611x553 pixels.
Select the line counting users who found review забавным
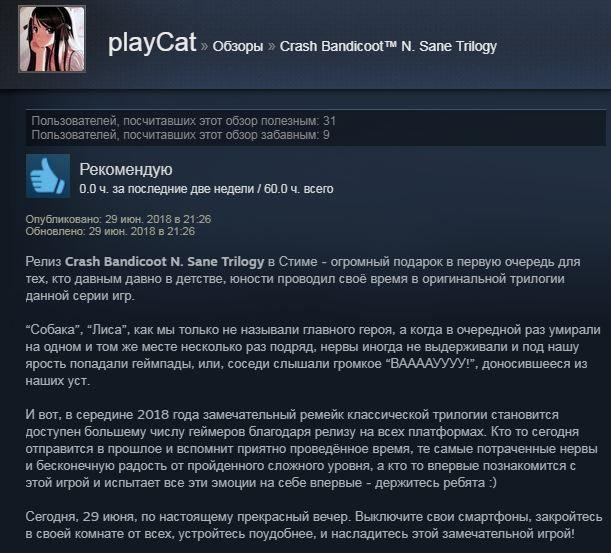pyautogui.click(x=180, y=135)
